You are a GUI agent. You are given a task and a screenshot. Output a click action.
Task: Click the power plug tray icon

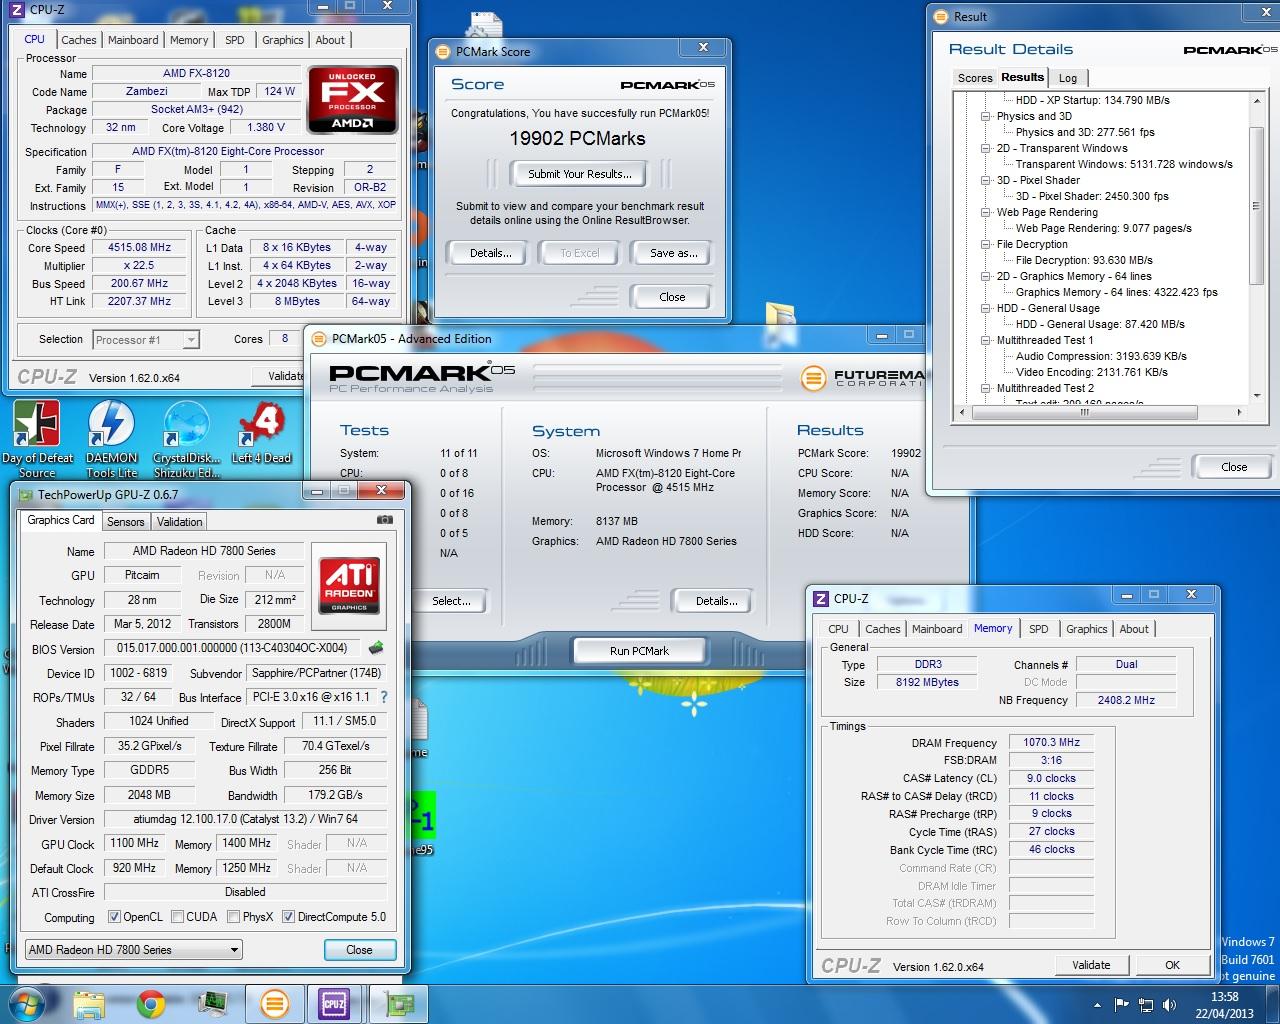click(x=1145, y=1004)
